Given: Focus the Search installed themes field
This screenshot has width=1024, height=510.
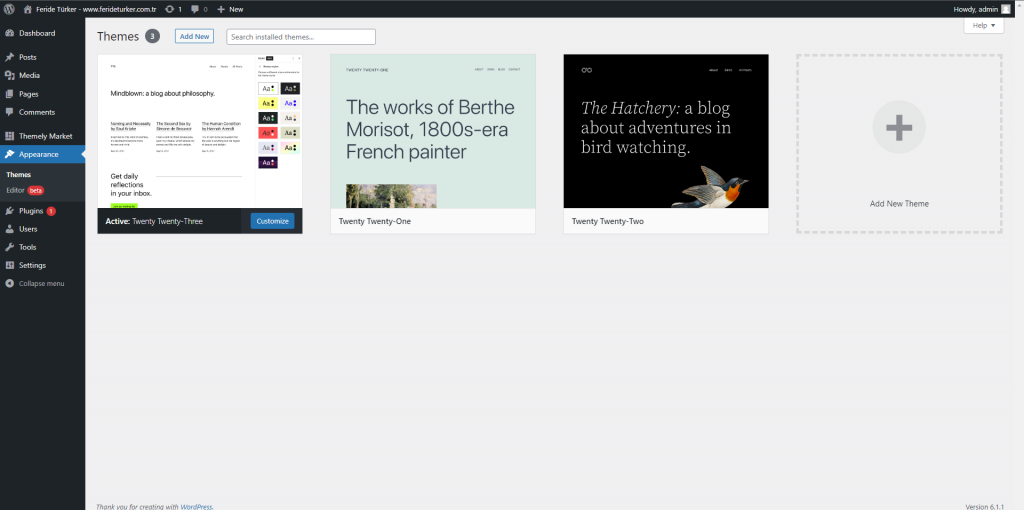Looking at the screenshot, I should [301, 37].
